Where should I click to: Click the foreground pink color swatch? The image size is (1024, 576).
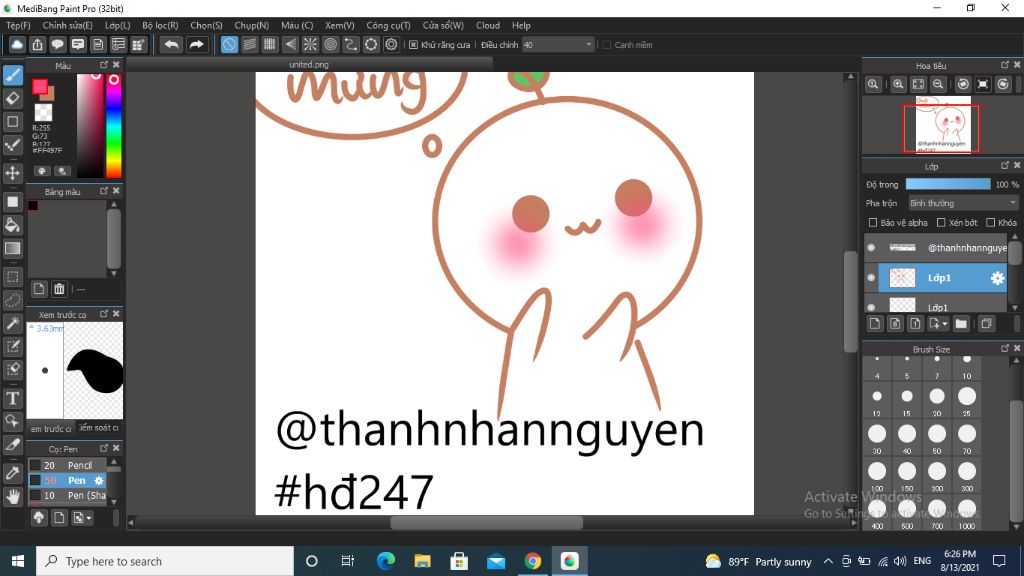click(40, 86)
